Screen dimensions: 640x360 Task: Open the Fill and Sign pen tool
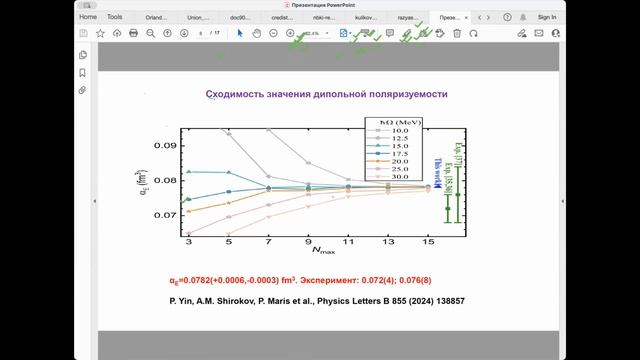pyautogui.click(x=522, y=33)
